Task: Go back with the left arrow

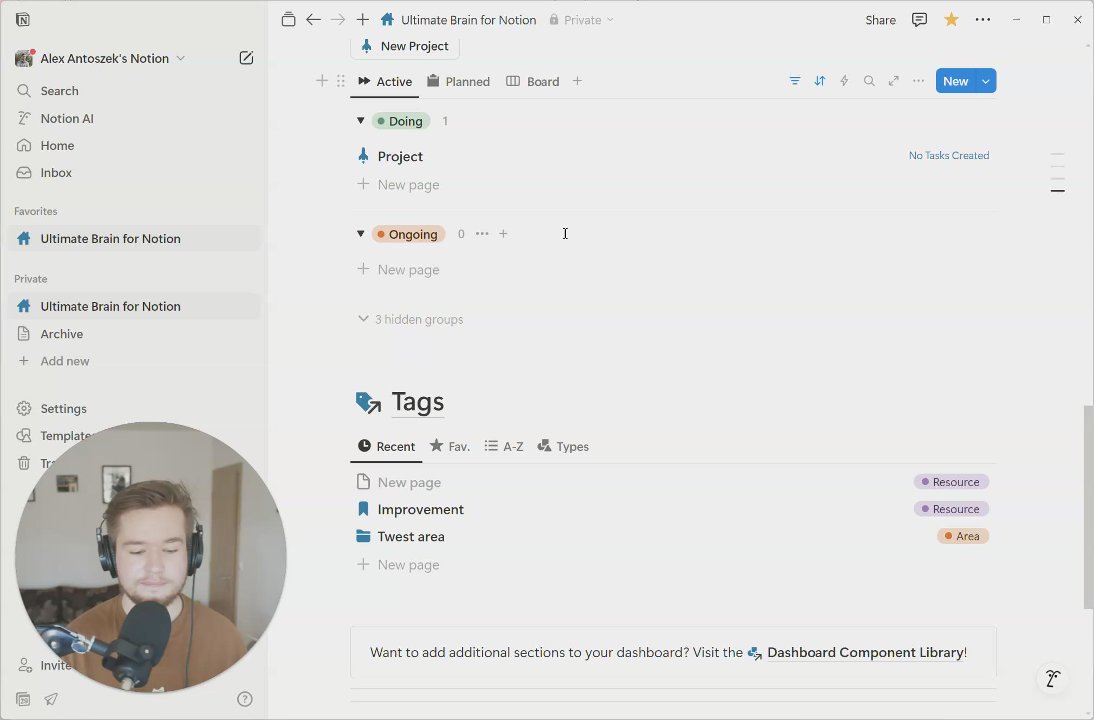Action: click(313, 20)
